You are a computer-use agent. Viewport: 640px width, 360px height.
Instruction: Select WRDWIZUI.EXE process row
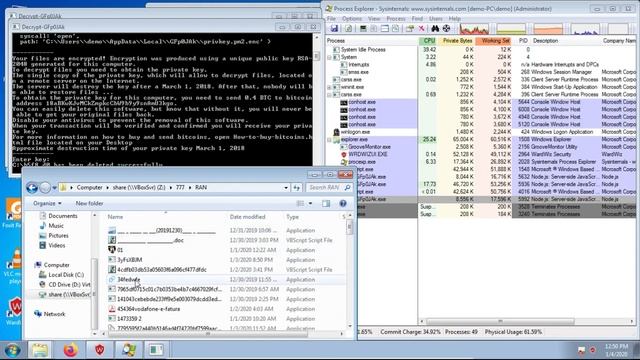pyautogui.click(x=480, y=154)
